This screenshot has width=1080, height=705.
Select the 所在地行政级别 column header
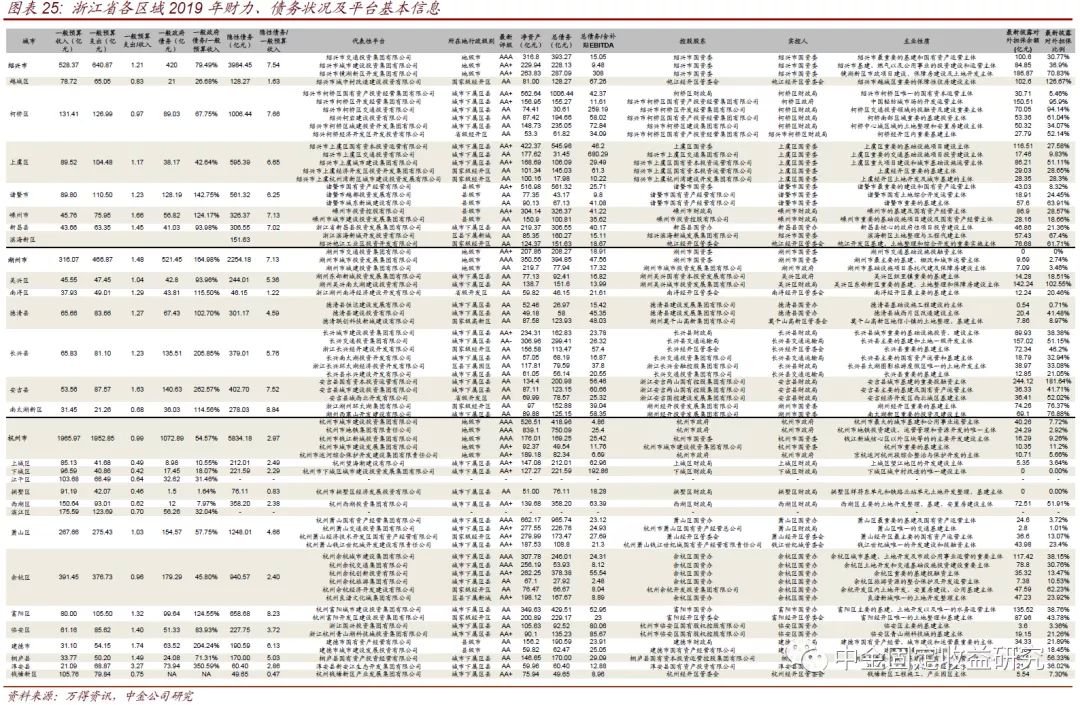[x=471, y=42]
